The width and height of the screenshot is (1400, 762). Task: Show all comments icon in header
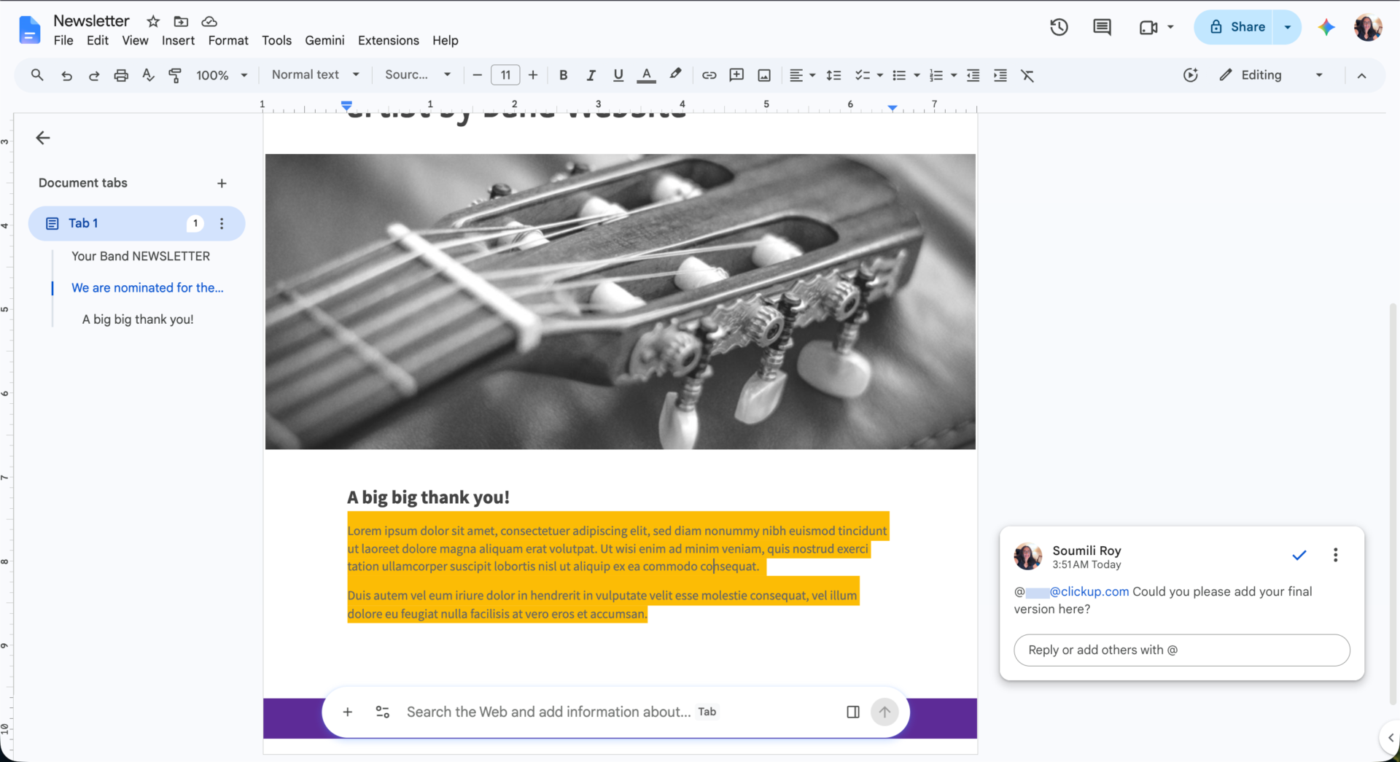[x=1102, y=27]
